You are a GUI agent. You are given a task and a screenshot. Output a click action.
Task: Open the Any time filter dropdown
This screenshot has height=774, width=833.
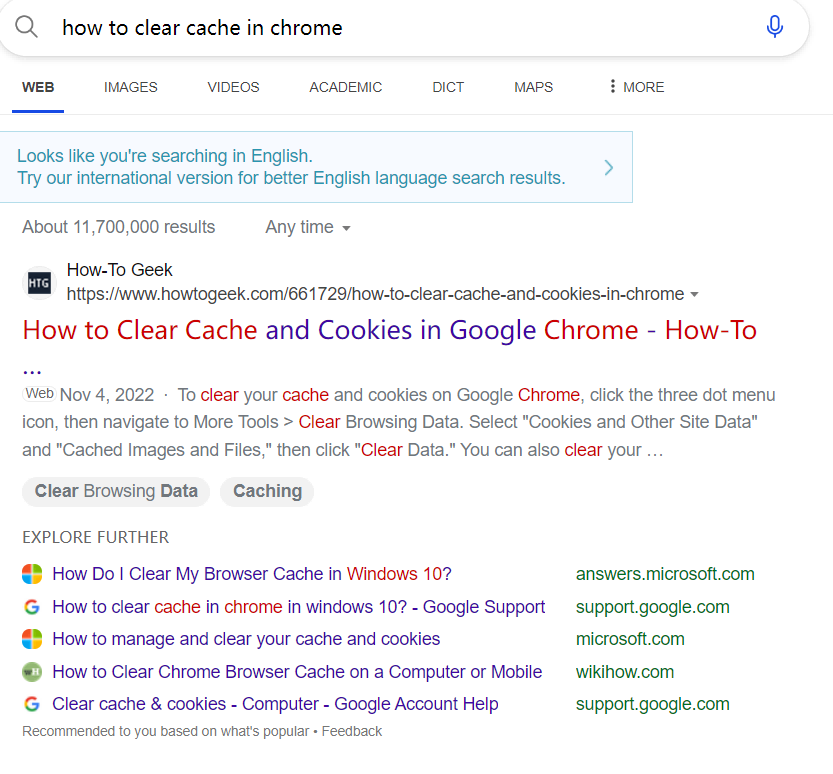[308, 227]
